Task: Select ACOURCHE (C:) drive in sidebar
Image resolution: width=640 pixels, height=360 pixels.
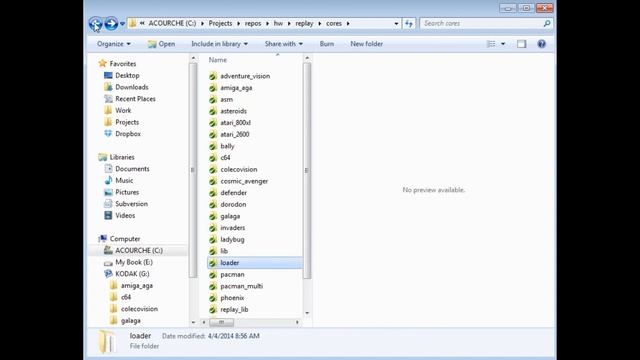Action: pos(139,250)
